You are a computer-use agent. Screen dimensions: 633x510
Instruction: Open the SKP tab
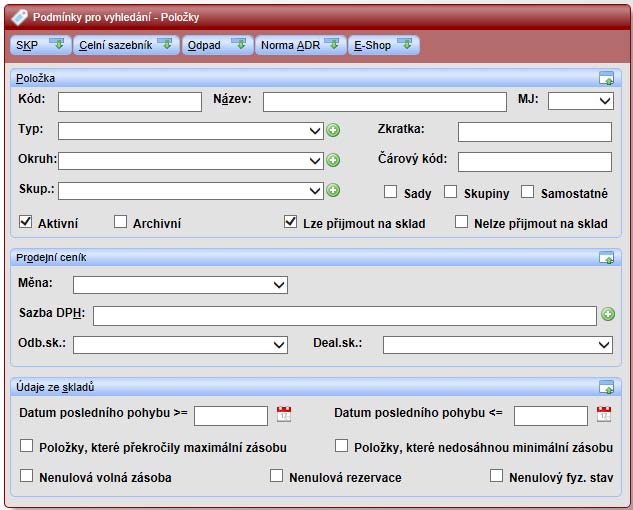(x=40, y=45)
